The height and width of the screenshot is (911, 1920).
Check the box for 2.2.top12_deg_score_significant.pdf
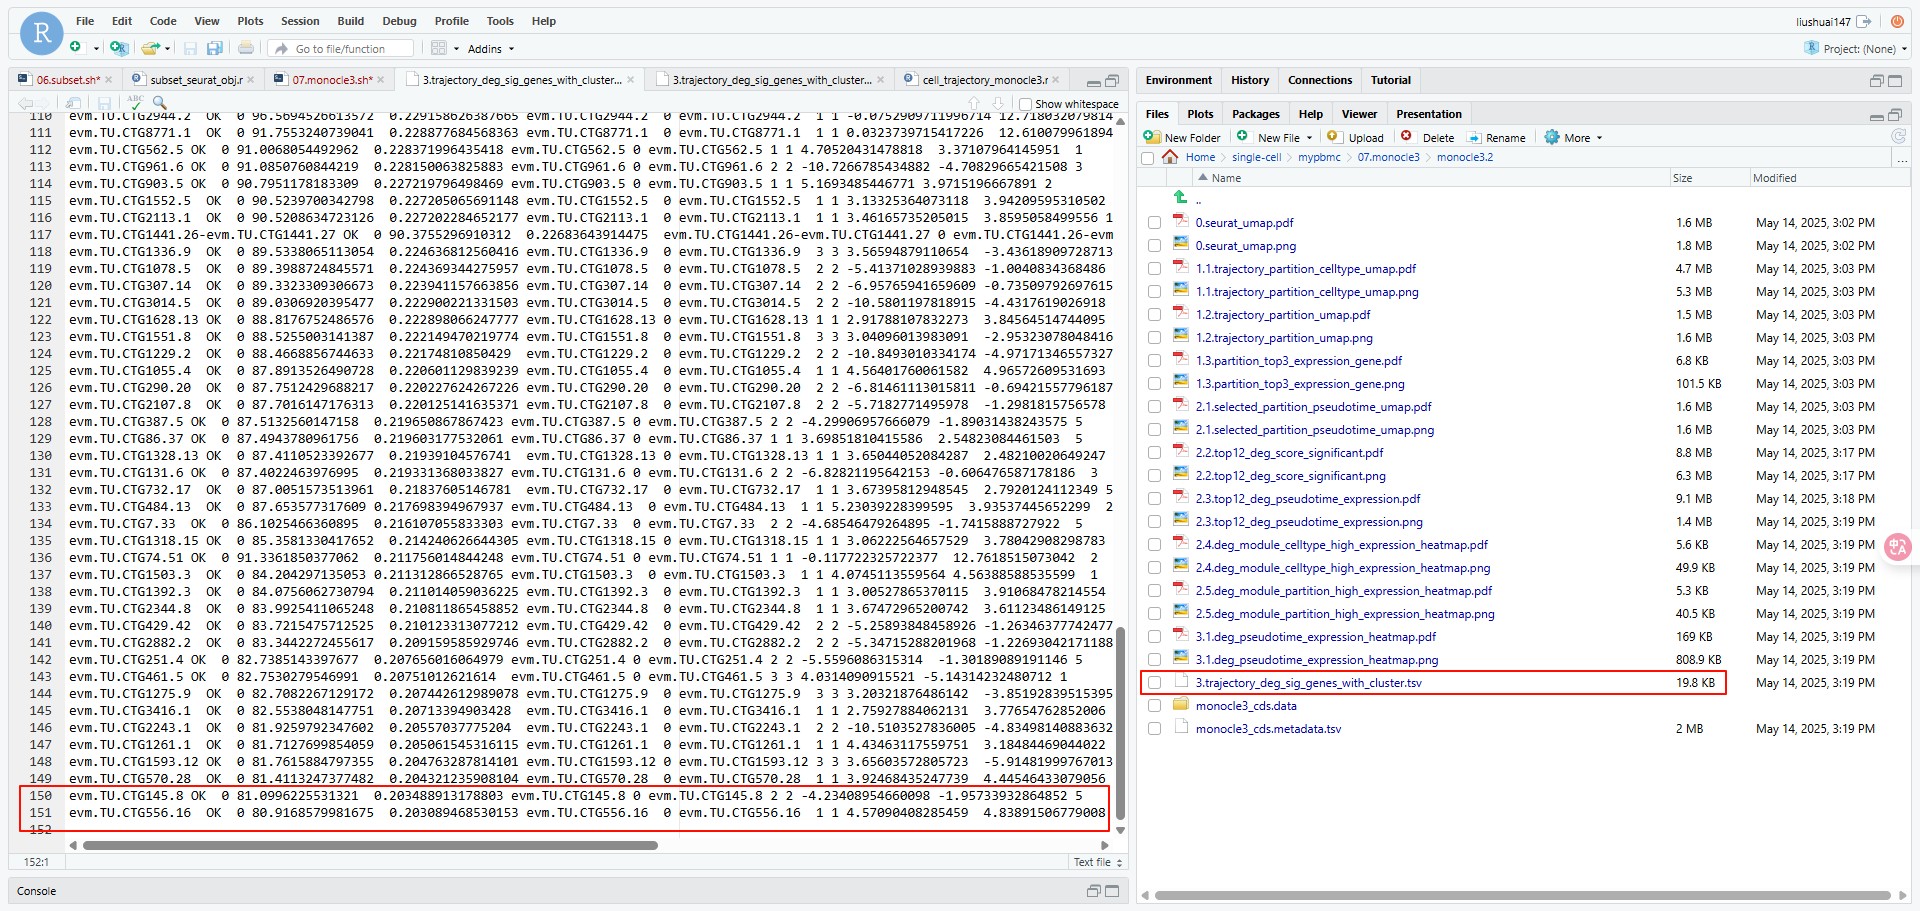coord(1155,453)
